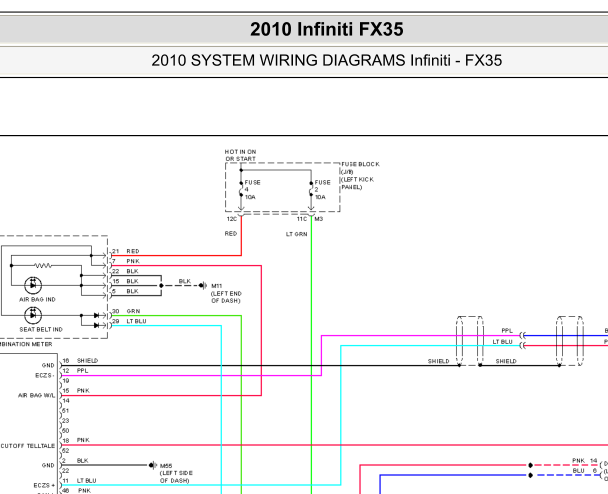The width and height of the screenshot is (608, 494).
Task: Click the resistor symbol in combination meter
Action: tap(43, 266)
